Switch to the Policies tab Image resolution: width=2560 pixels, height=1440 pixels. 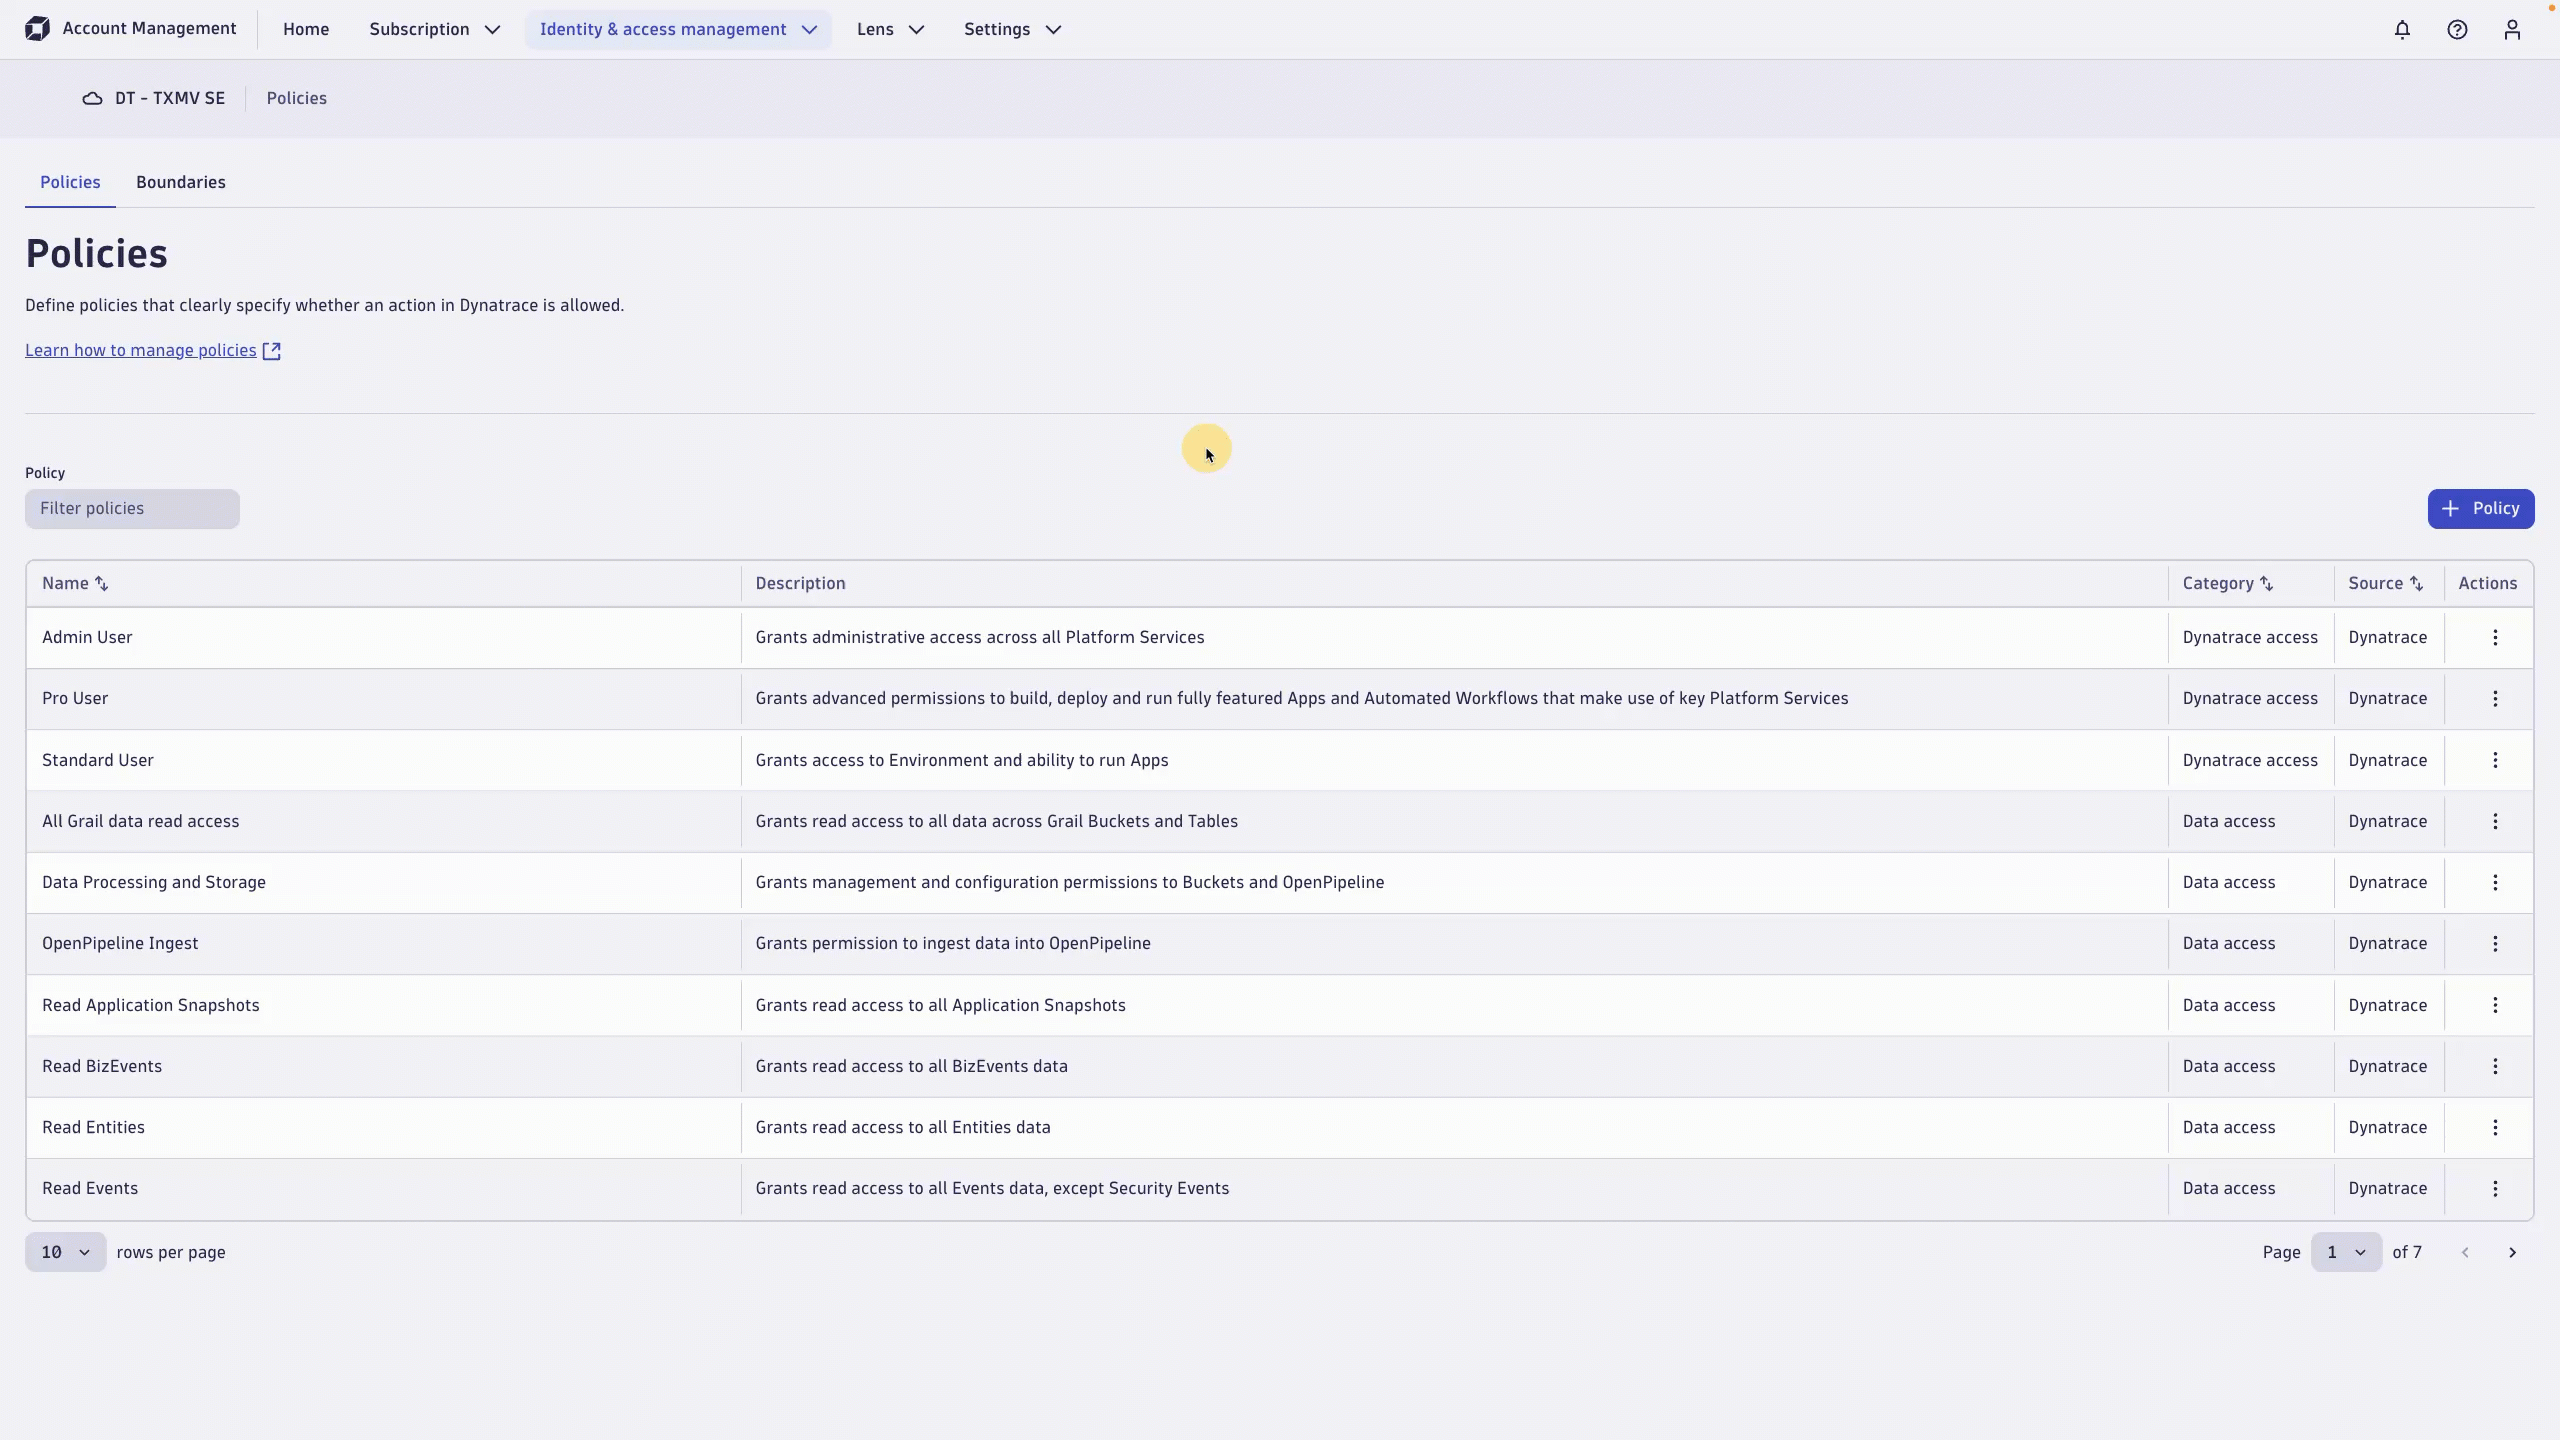(70, 183)
